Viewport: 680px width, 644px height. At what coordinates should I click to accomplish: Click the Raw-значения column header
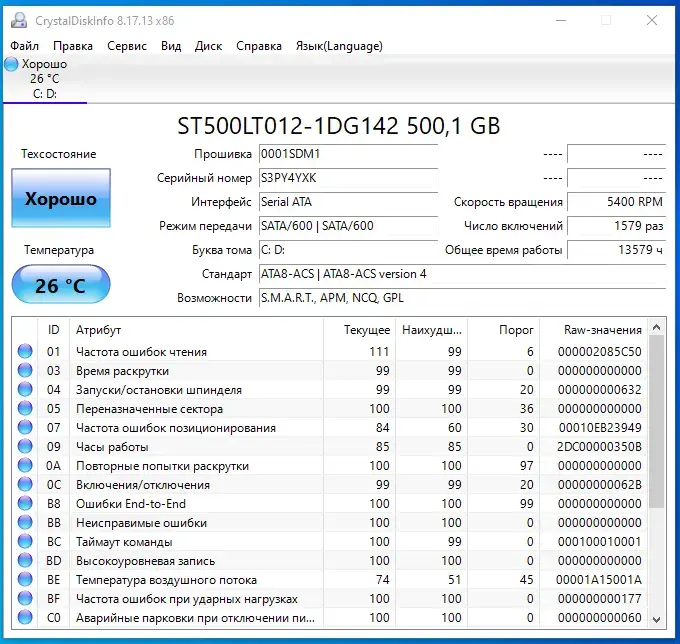pos(593,330)
